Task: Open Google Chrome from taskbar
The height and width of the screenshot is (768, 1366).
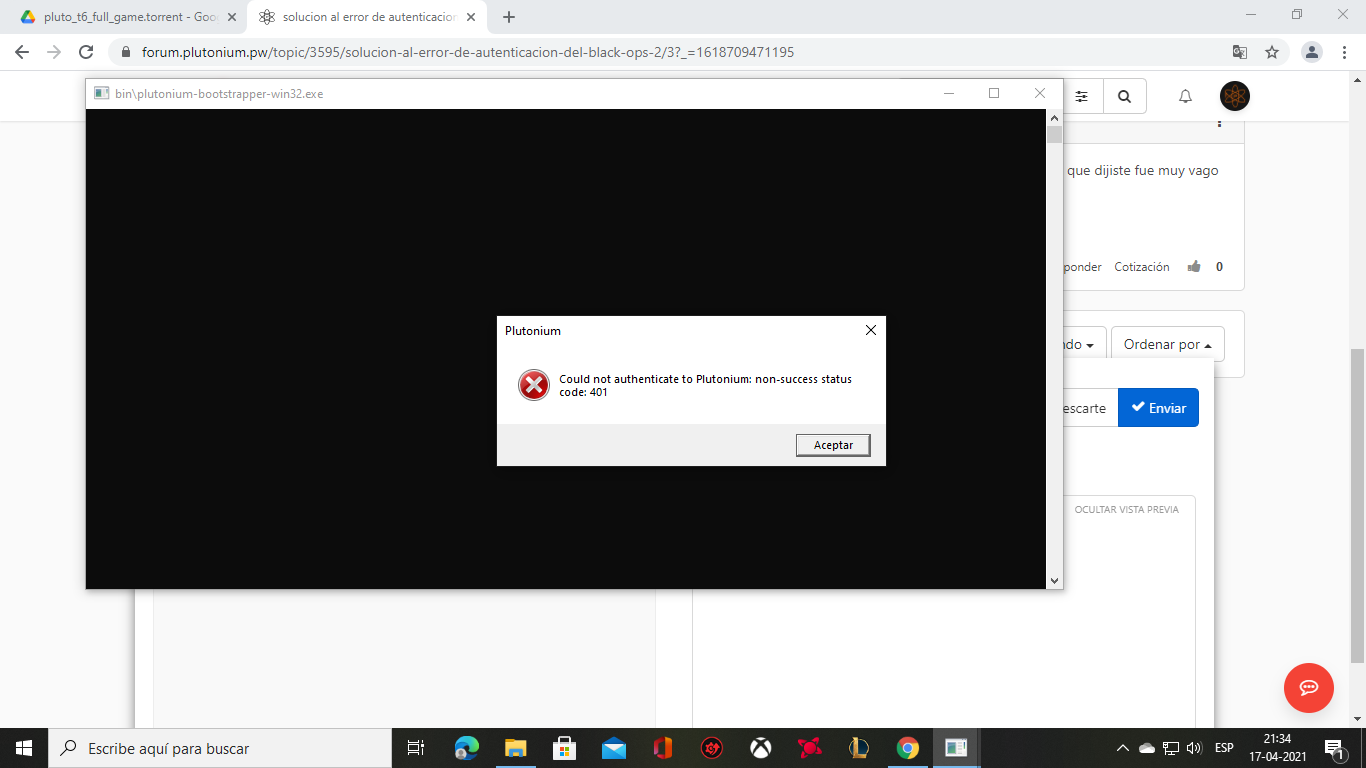Action: pyautogui.click(x=907, y=748)
